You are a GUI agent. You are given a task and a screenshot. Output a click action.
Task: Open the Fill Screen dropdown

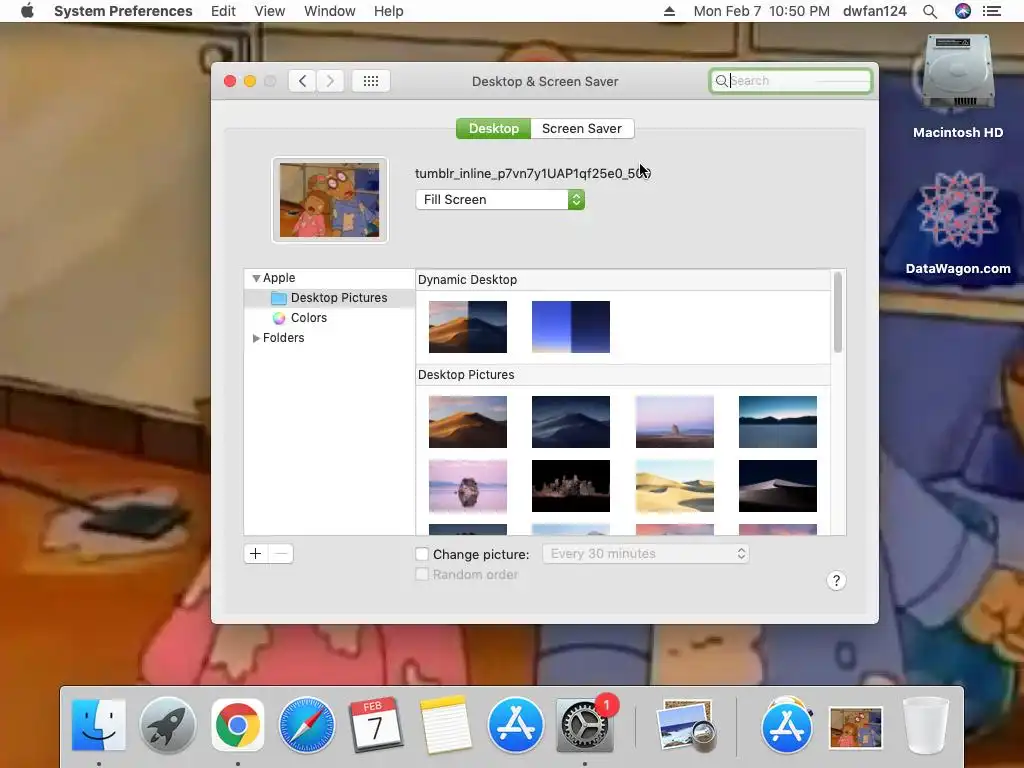500,200
